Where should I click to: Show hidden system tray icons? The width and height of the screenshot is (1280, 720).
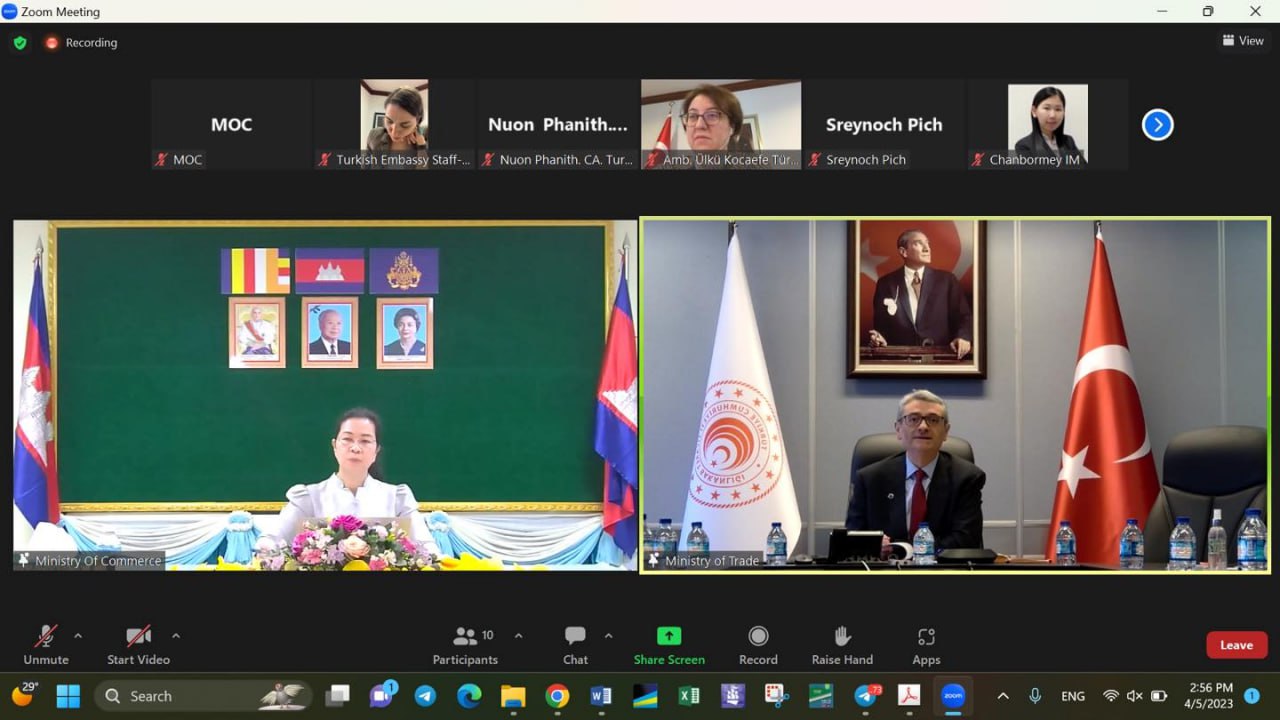click(1003, 696)
